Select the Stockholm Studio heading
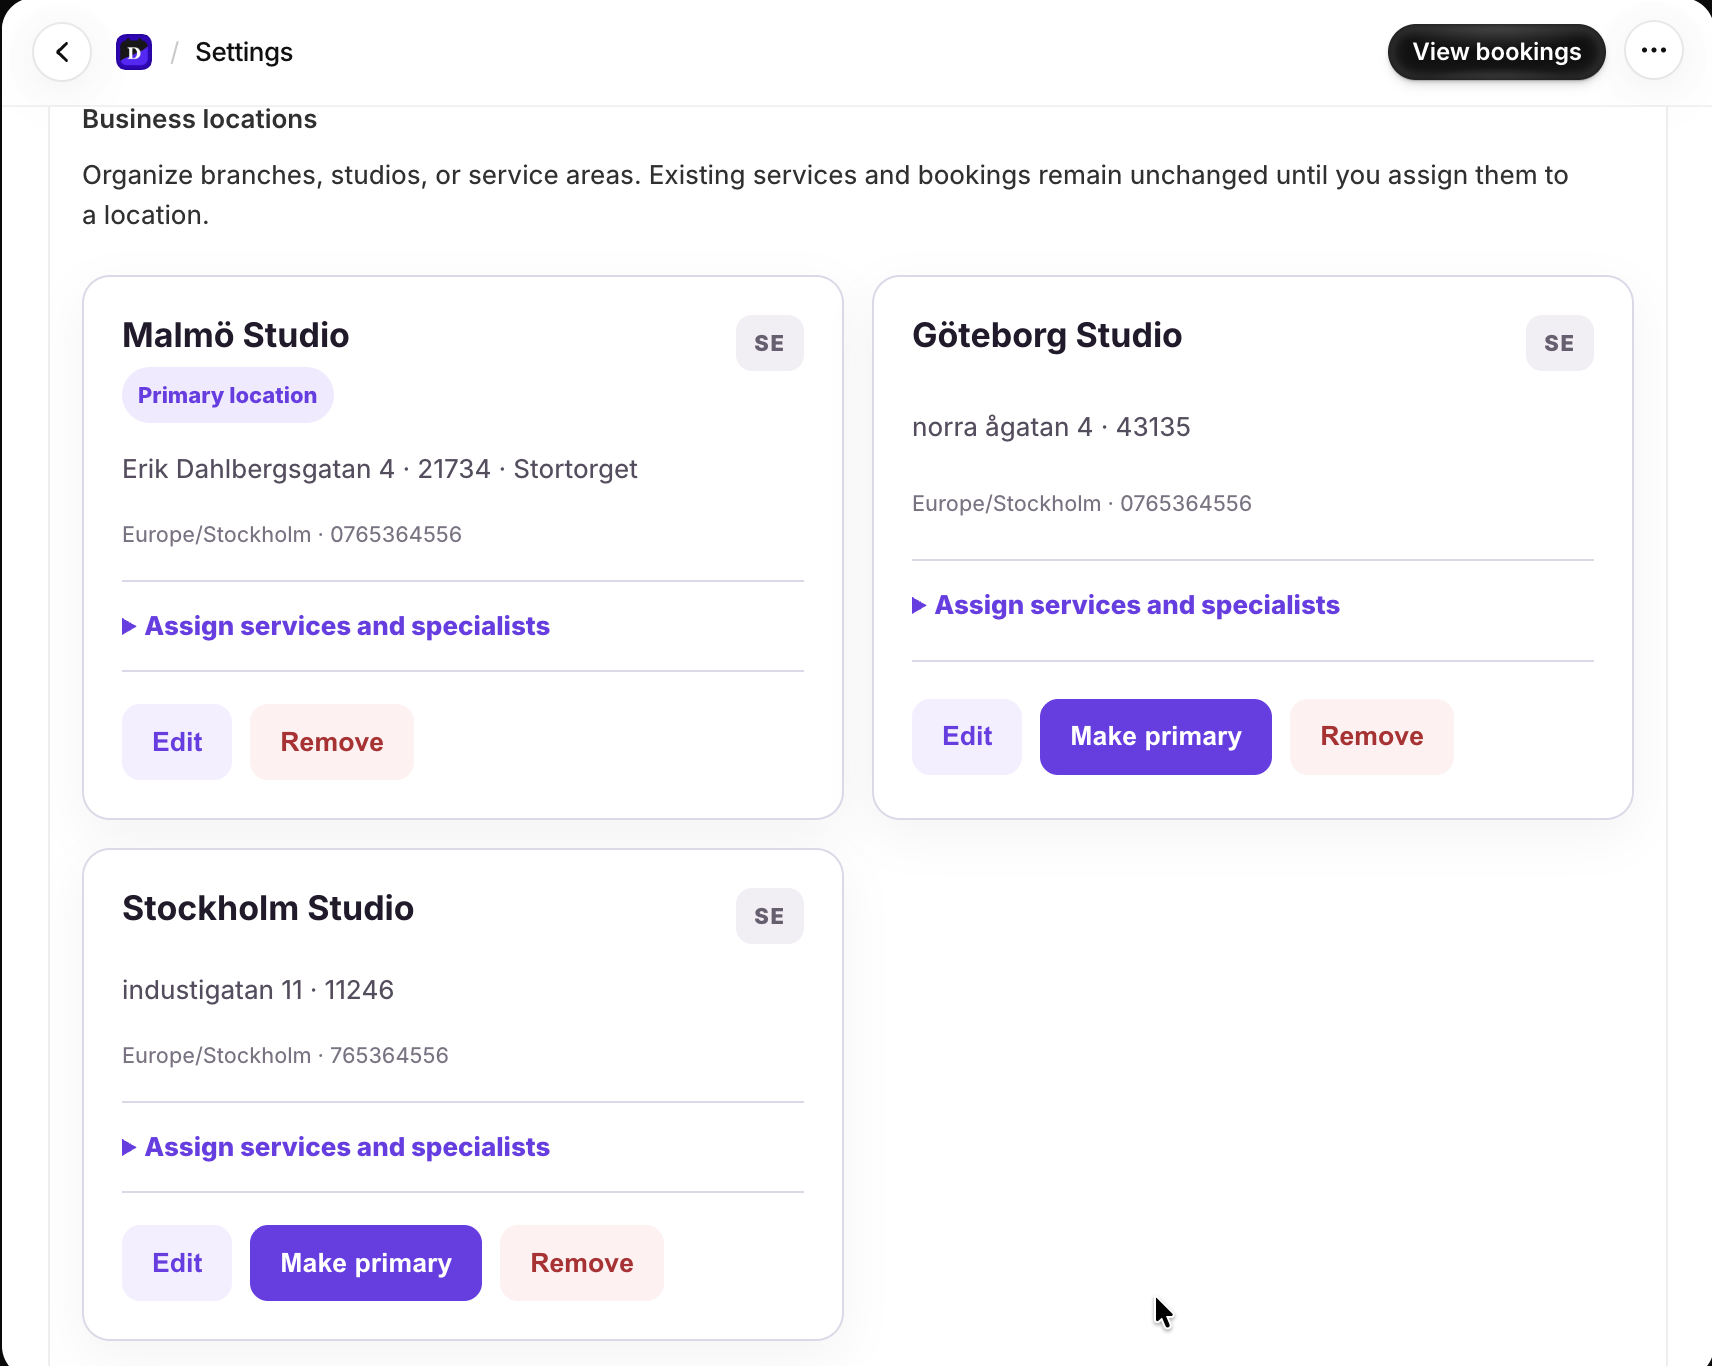 (x=268, y=908)
